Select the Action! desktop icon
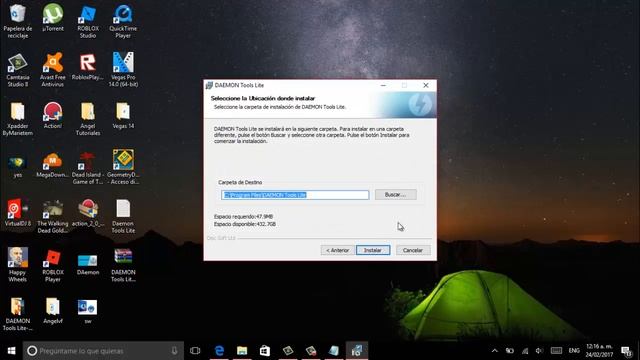 point(53,115)
